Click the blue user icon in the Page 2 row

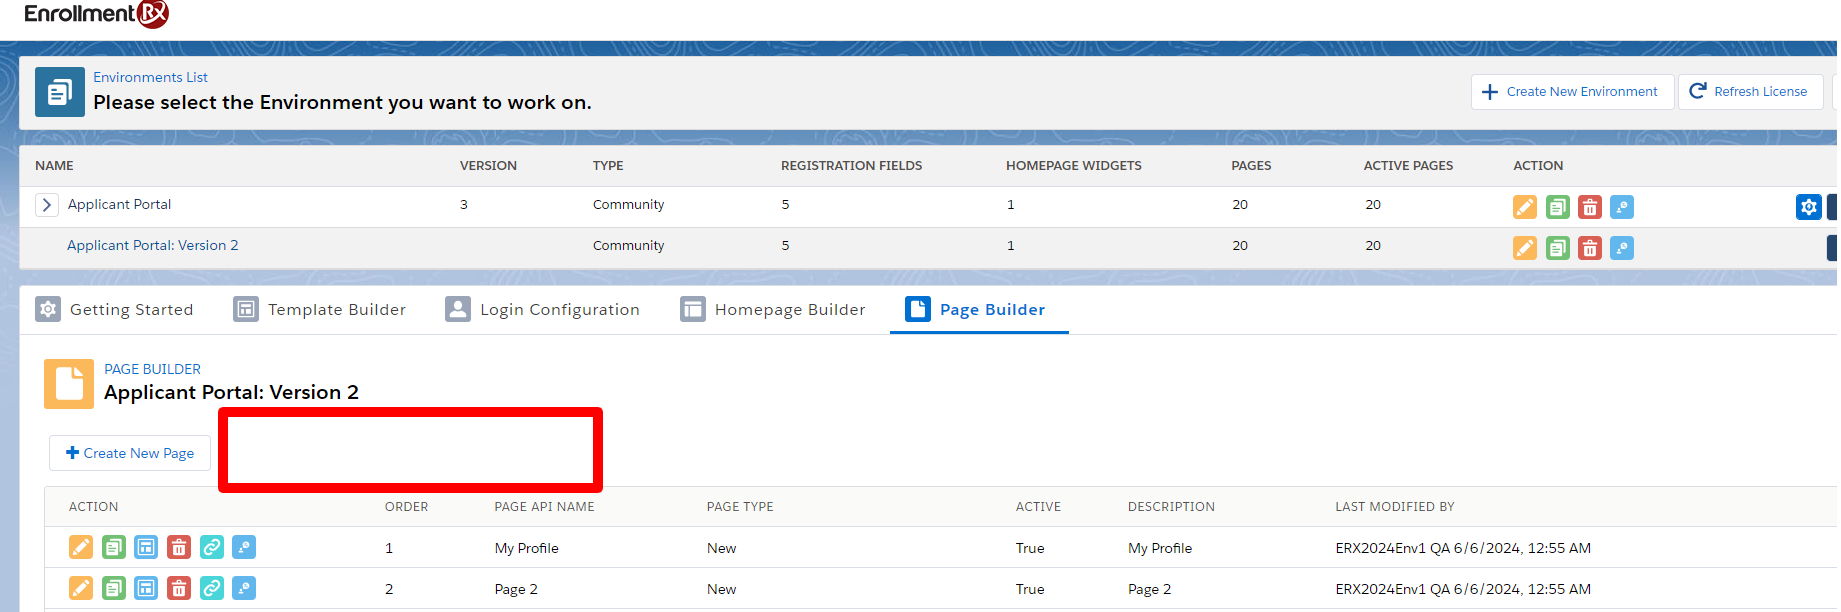point(244,588)
